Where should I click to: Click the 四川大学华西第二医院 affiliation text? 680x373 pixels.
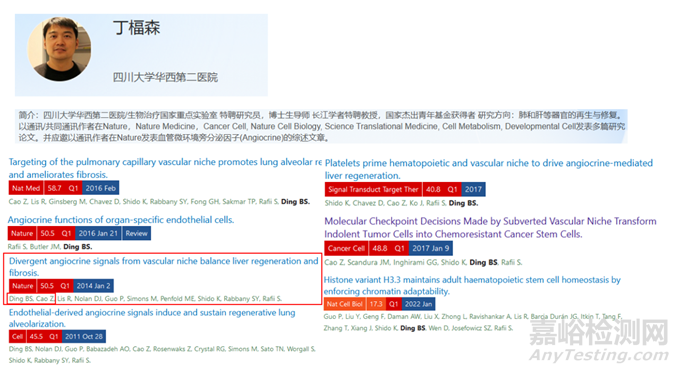pyautogui.click(x=165, y=77)
